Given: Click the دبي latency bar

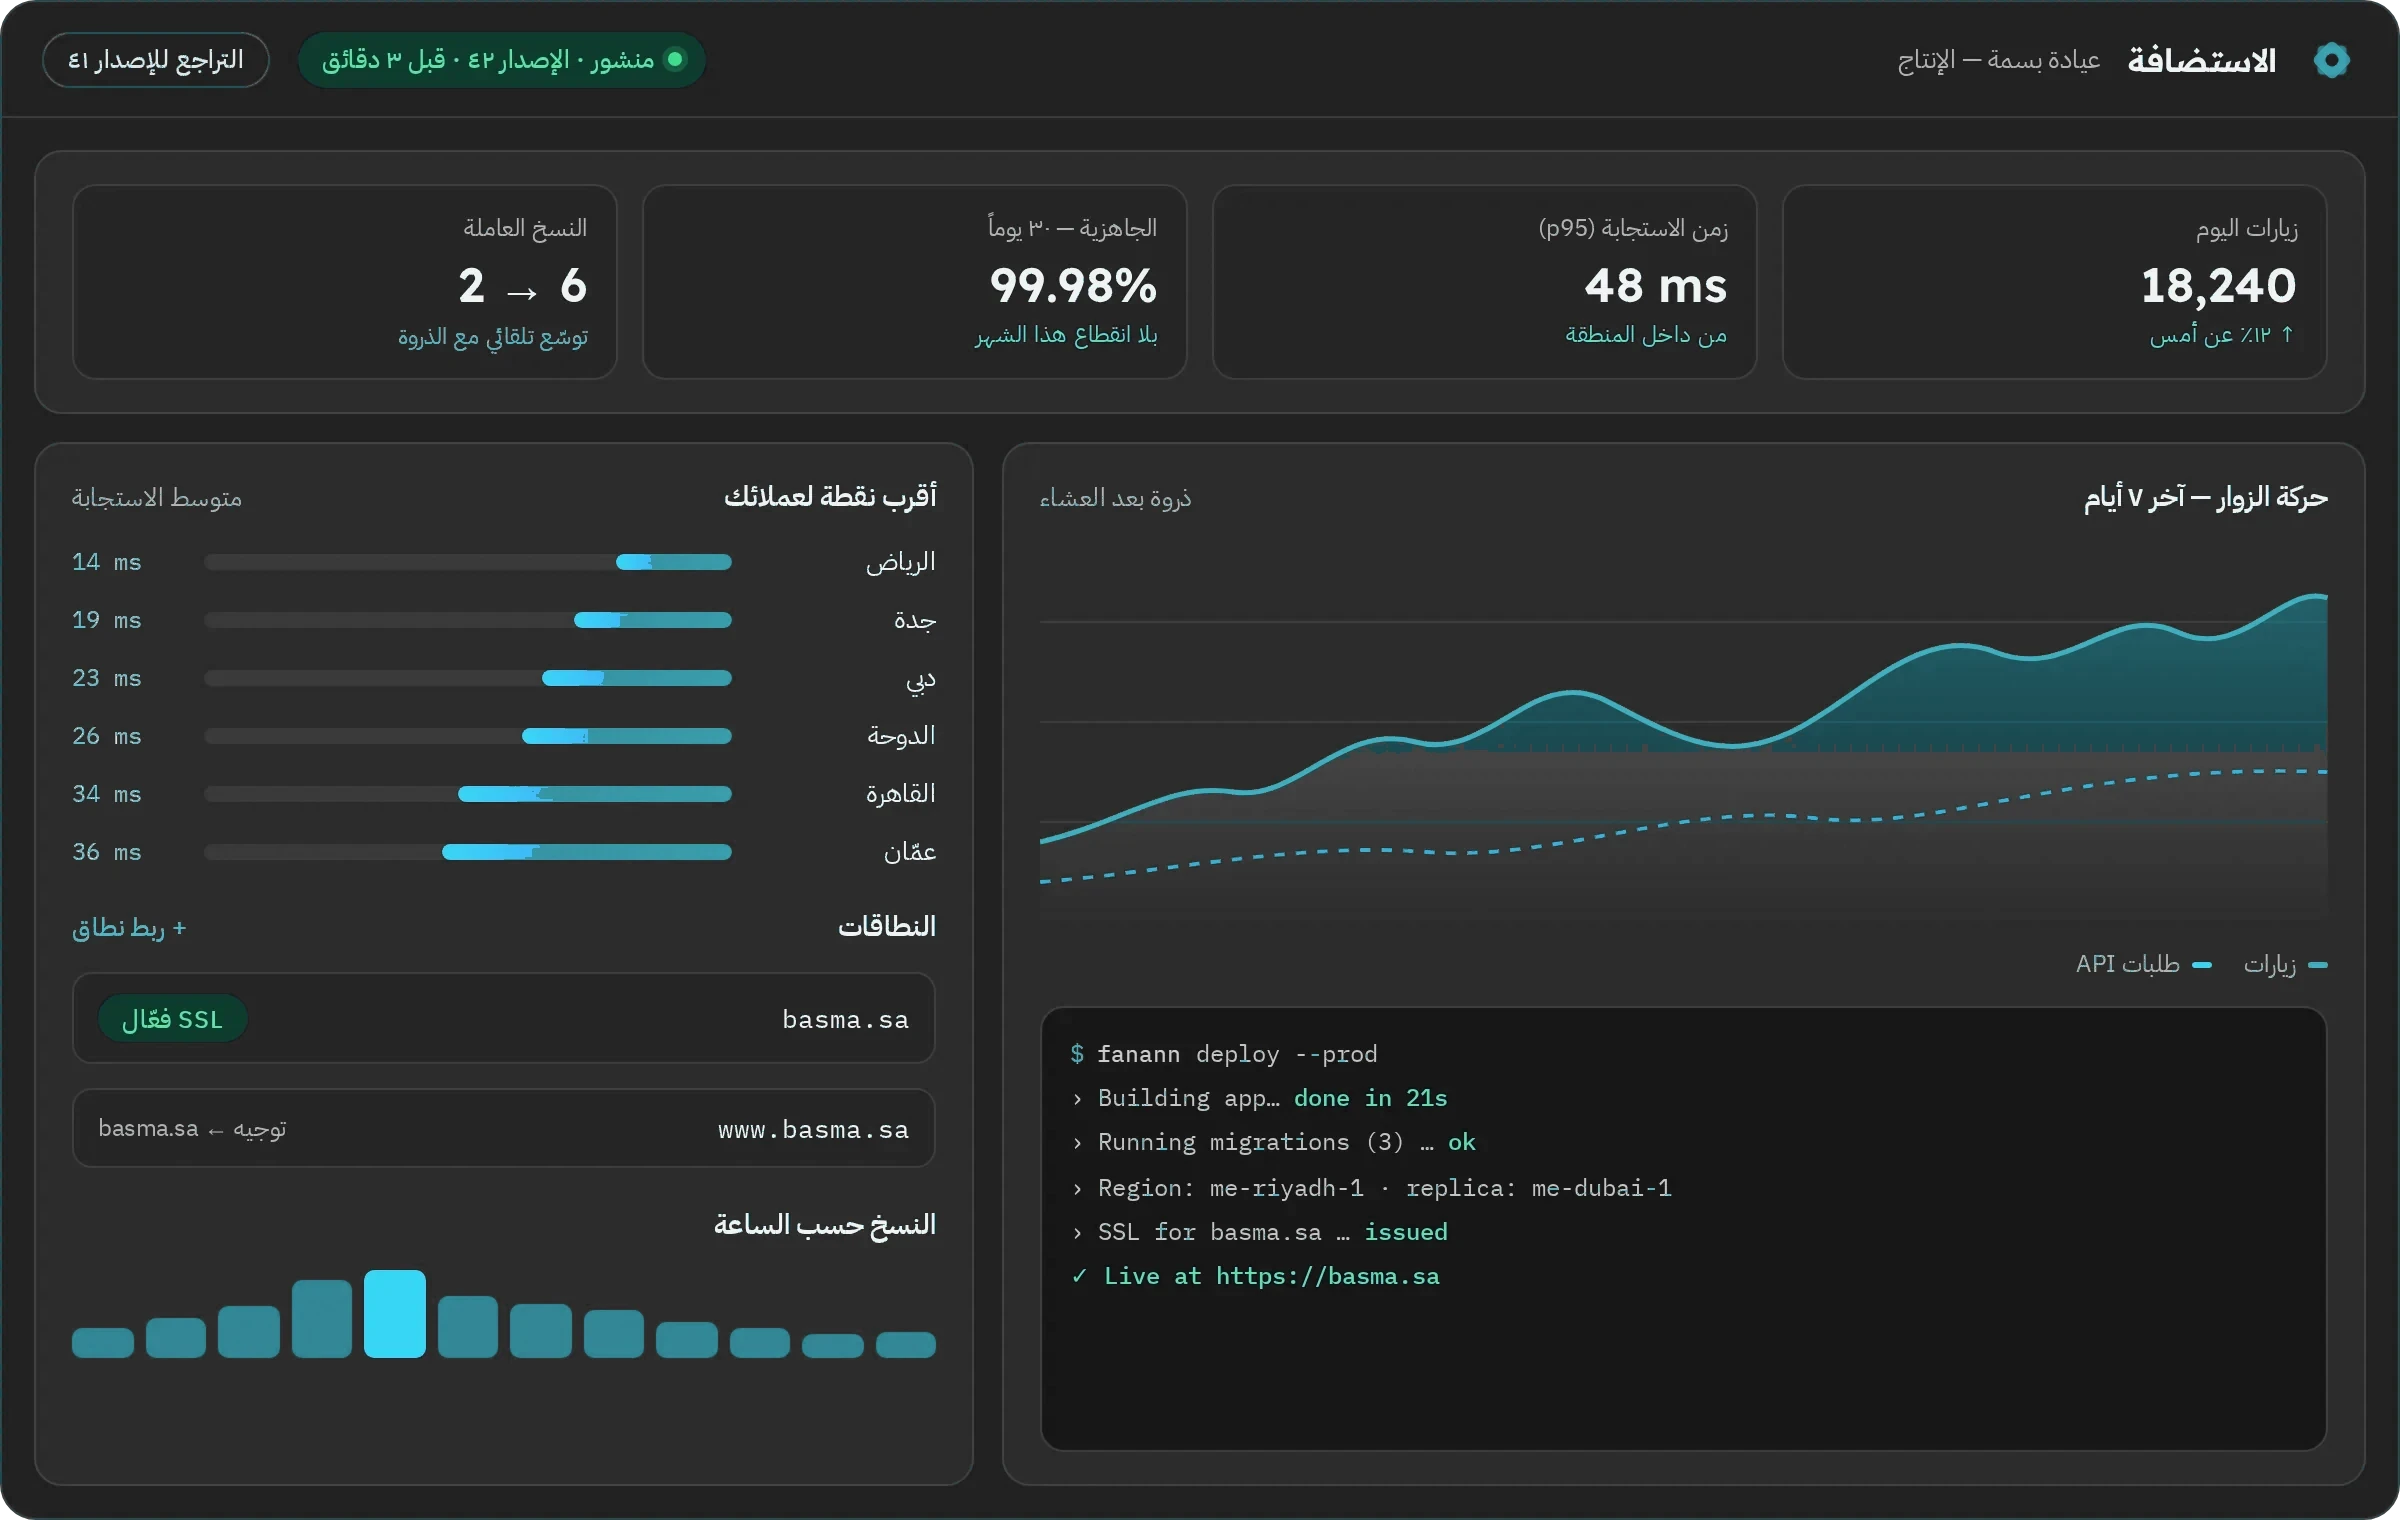Looking at the screenshot, I should pyautogui.click(x=468, y=678).
